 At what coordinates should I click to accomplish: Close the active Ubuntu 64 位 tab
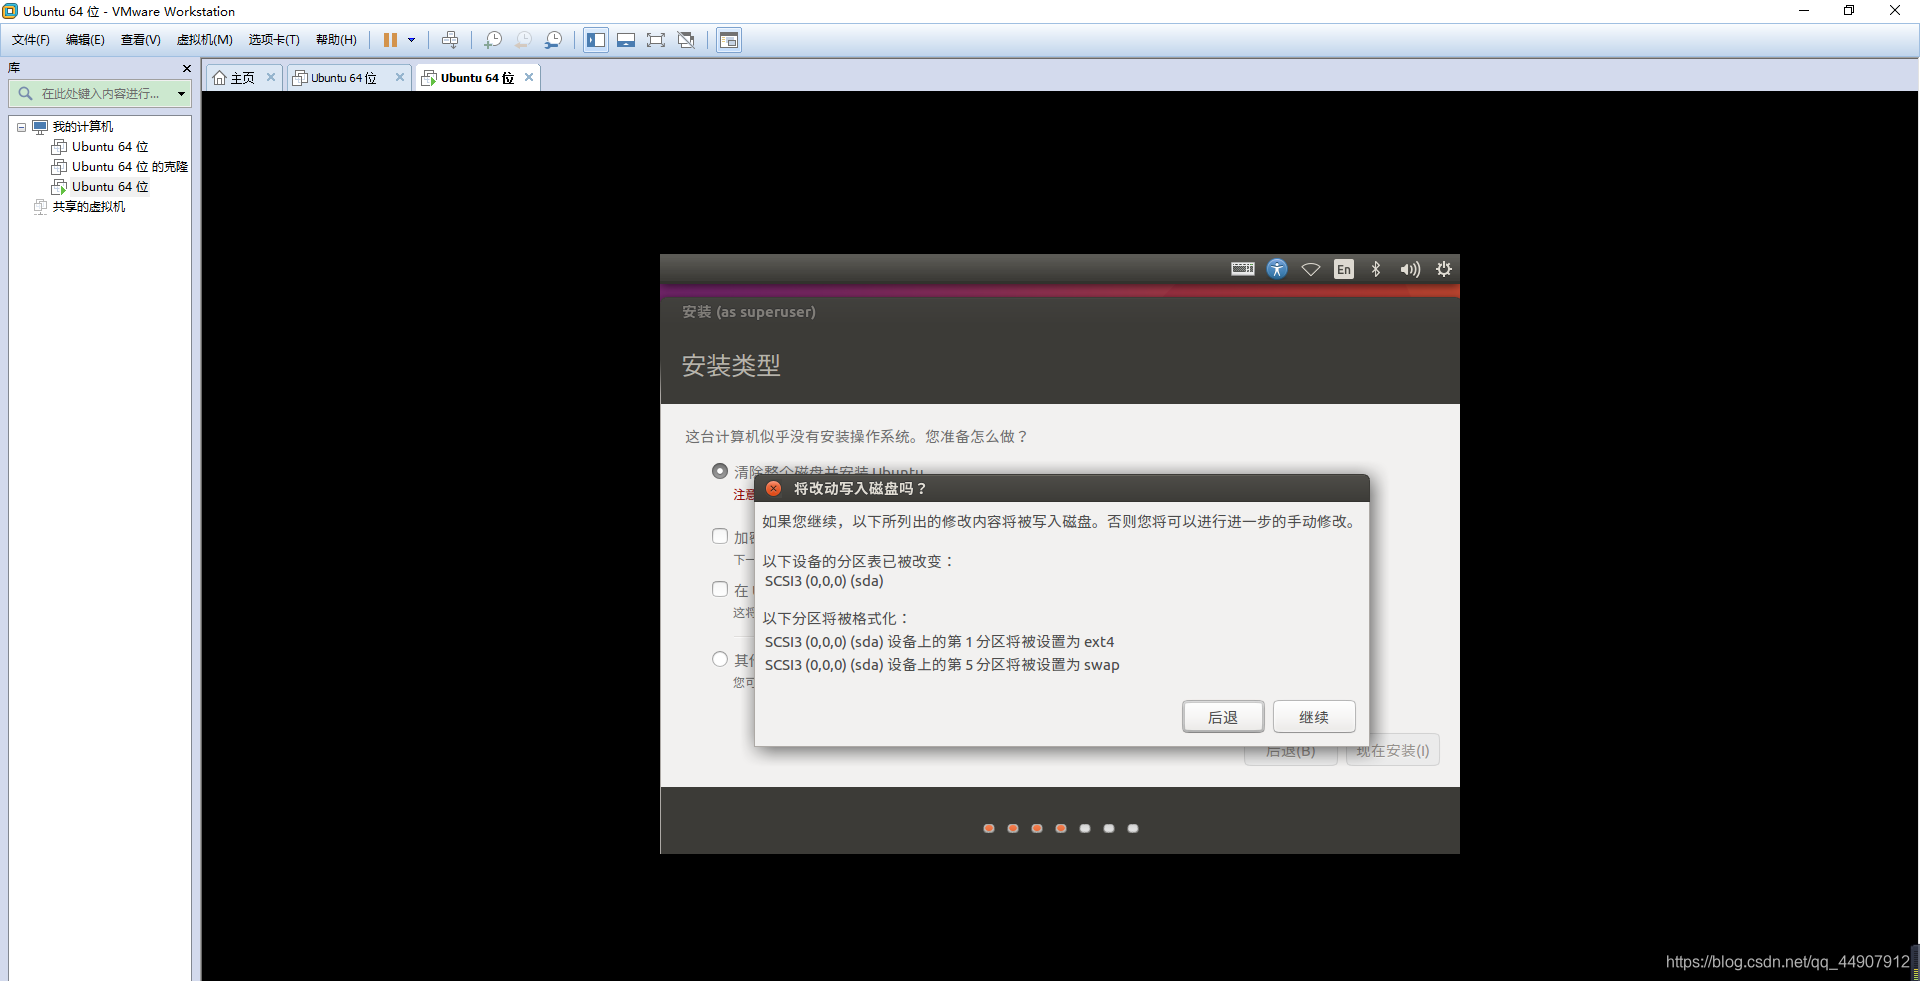pyautogui.click(x=529, y=77)
